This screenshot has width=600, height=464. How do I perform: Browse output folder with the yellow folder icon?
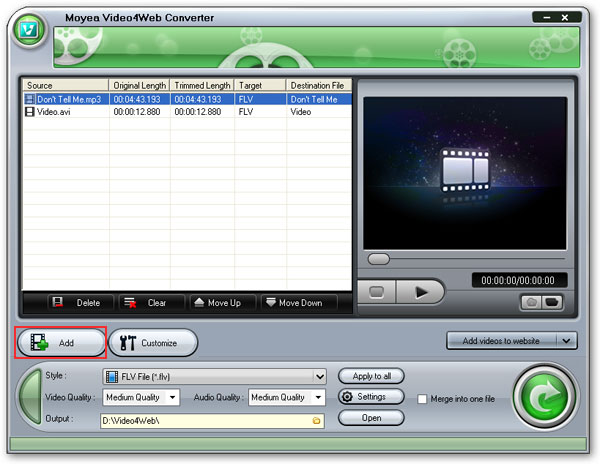point(316,421)
